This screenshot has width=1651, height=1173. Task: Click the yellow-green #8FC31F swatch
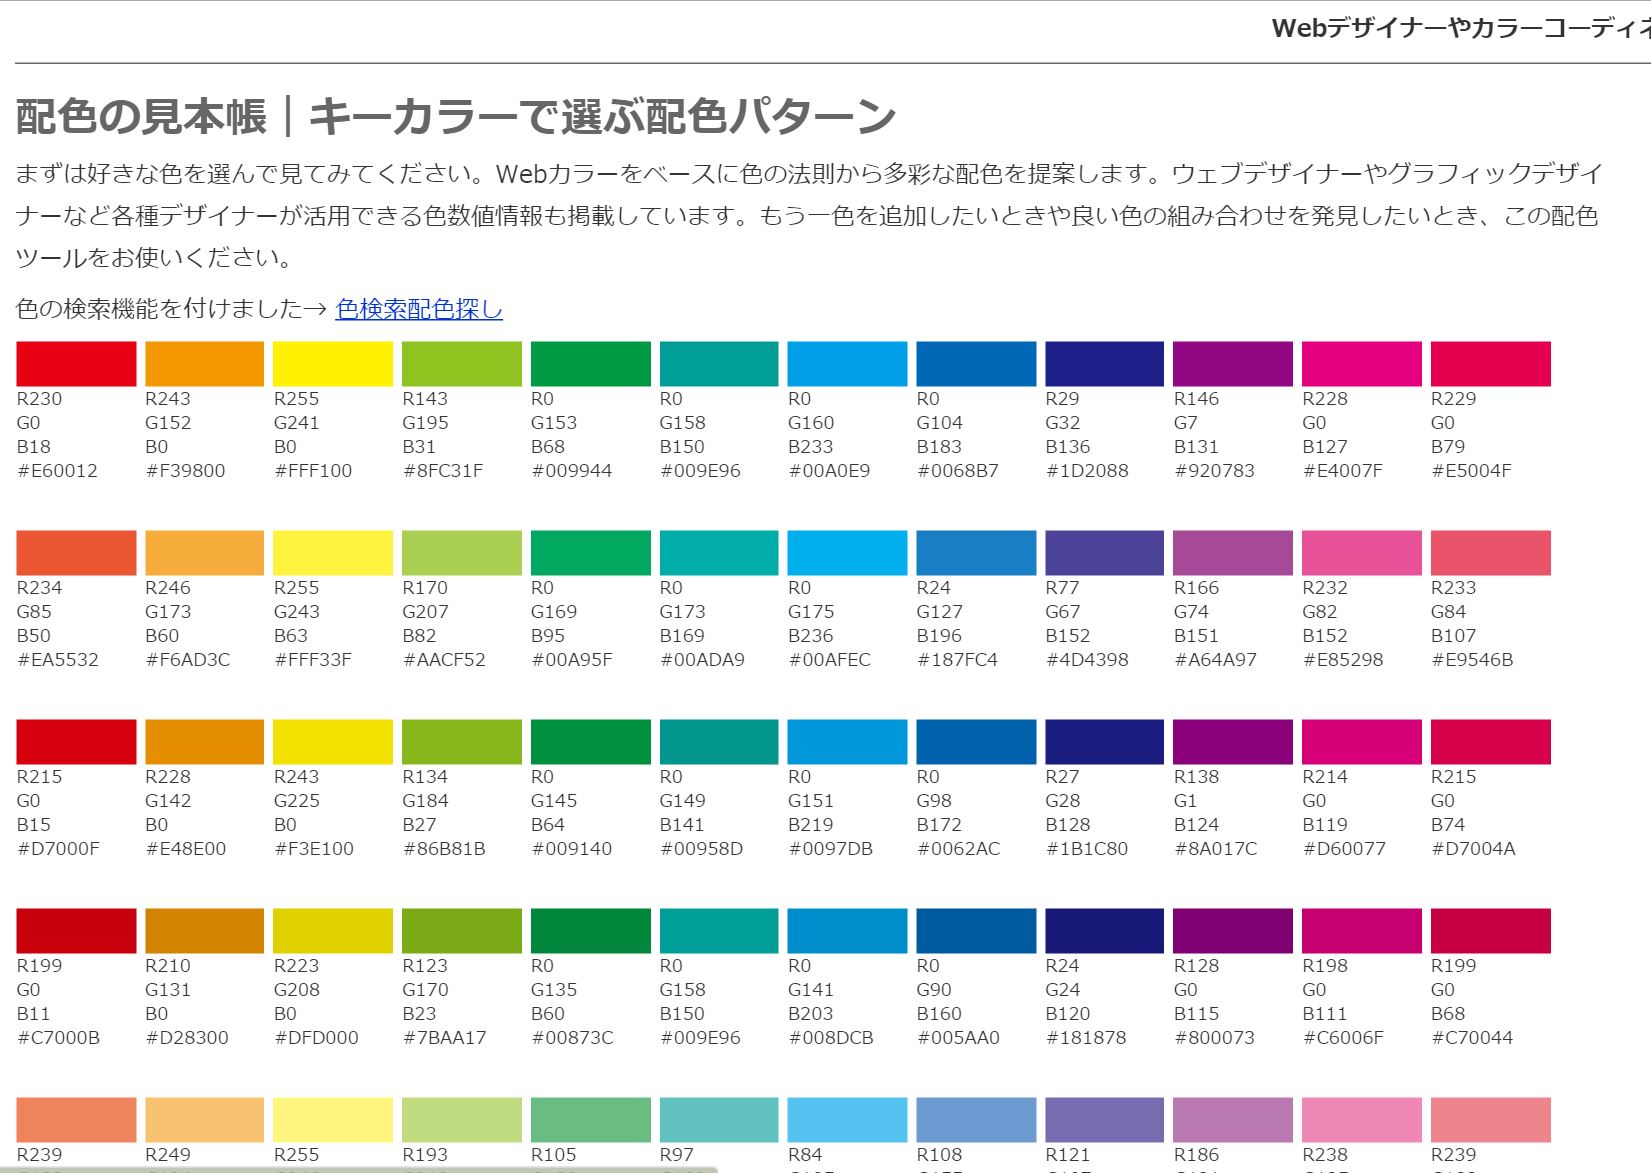pos(462,364)
